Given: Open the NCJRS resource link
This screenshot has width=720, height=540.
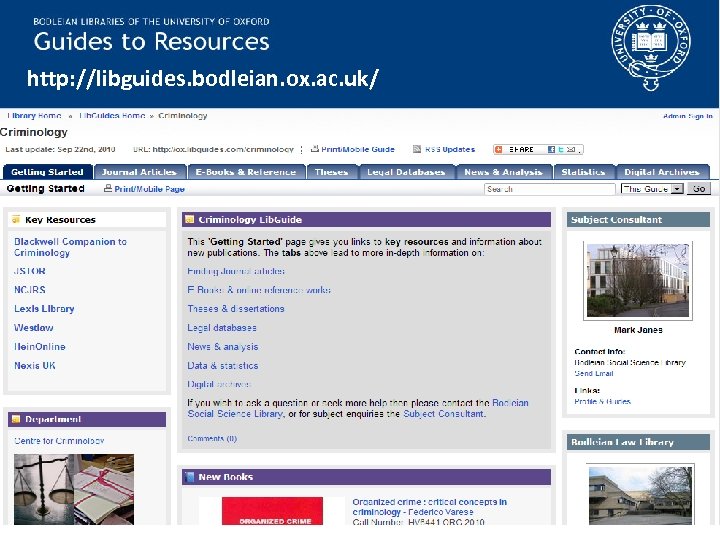Looking at the screenshot, I should [x=30, y=290].
